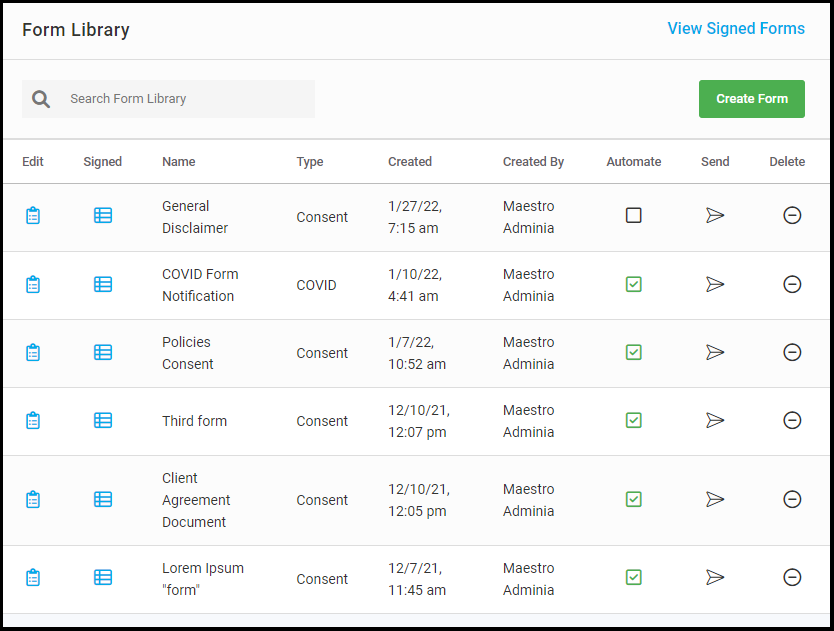Click the Create Form button

[752, 99]
